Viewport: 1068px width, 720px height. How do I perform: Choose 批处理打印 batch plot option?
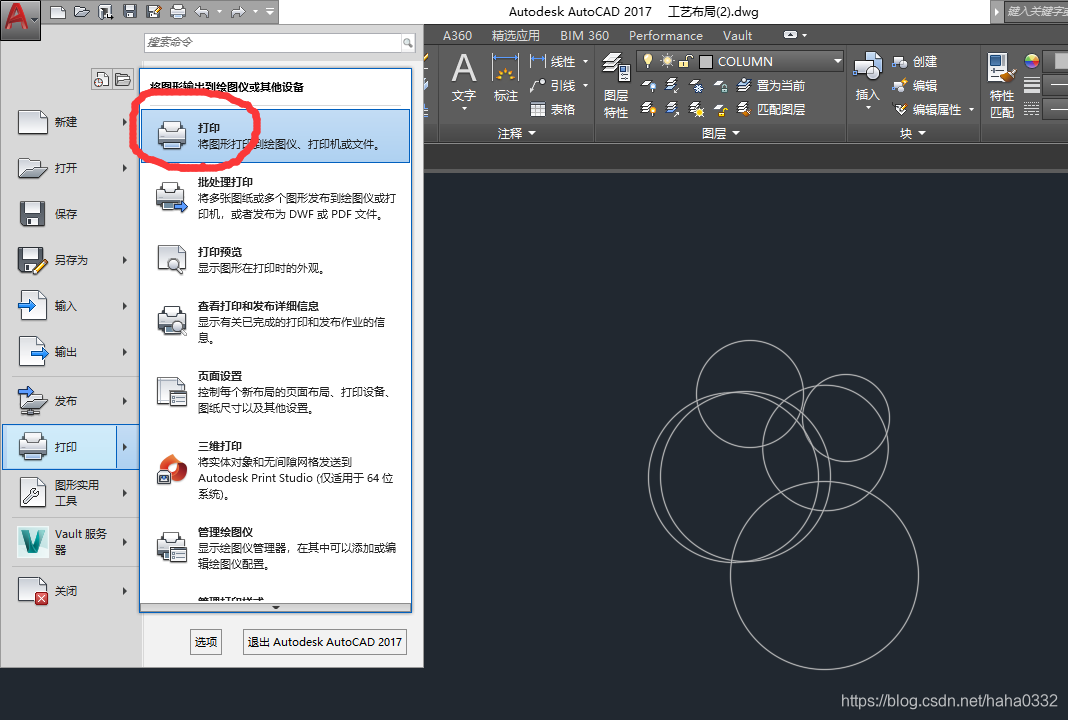tap(275, 198)
